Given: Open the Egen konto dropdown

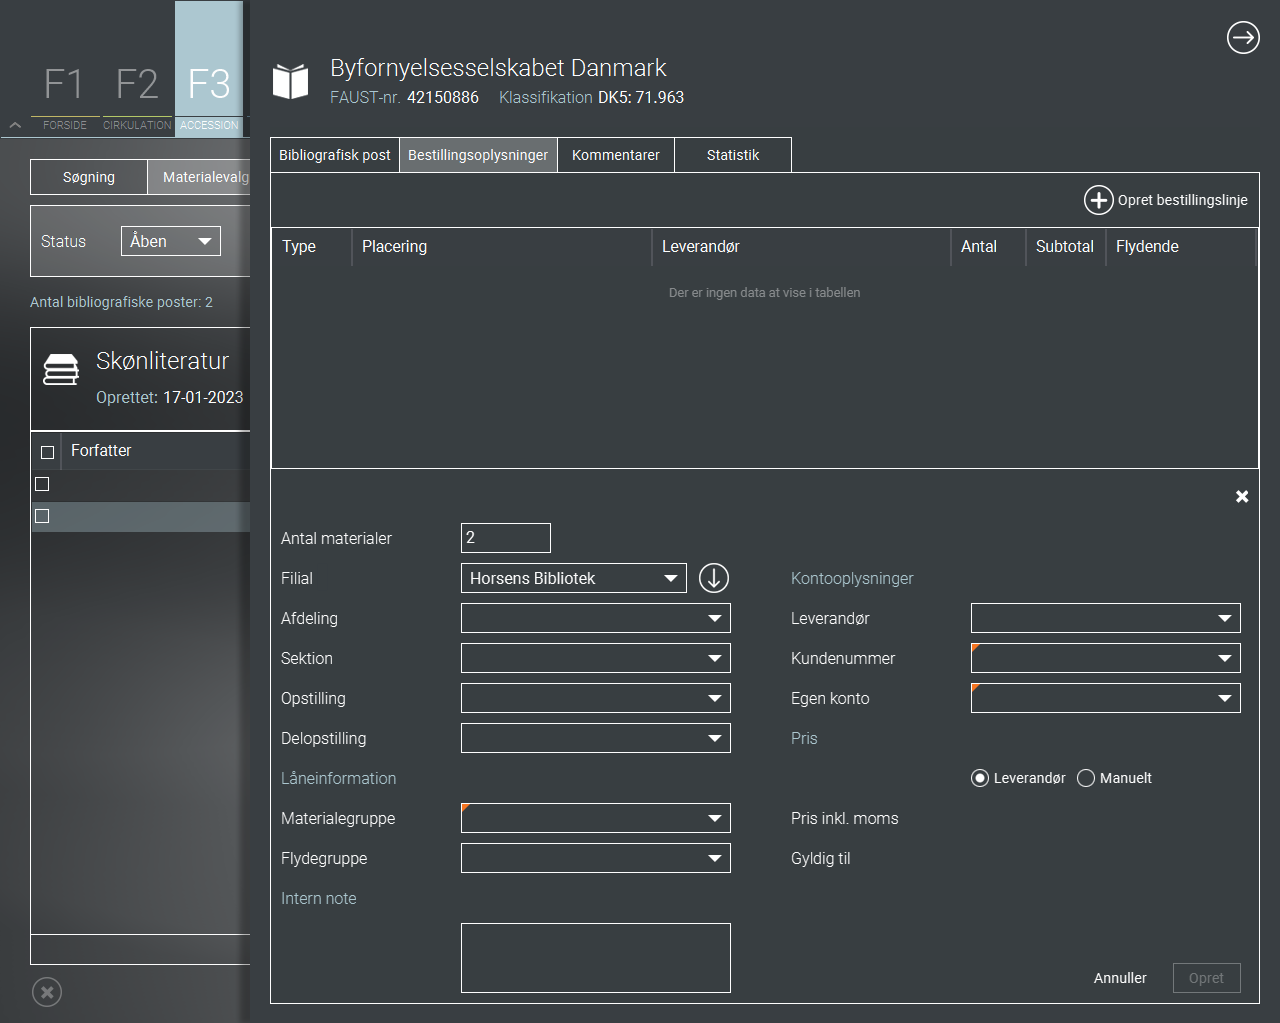Looking at the screenshot, I should (x=1106, y=698).
